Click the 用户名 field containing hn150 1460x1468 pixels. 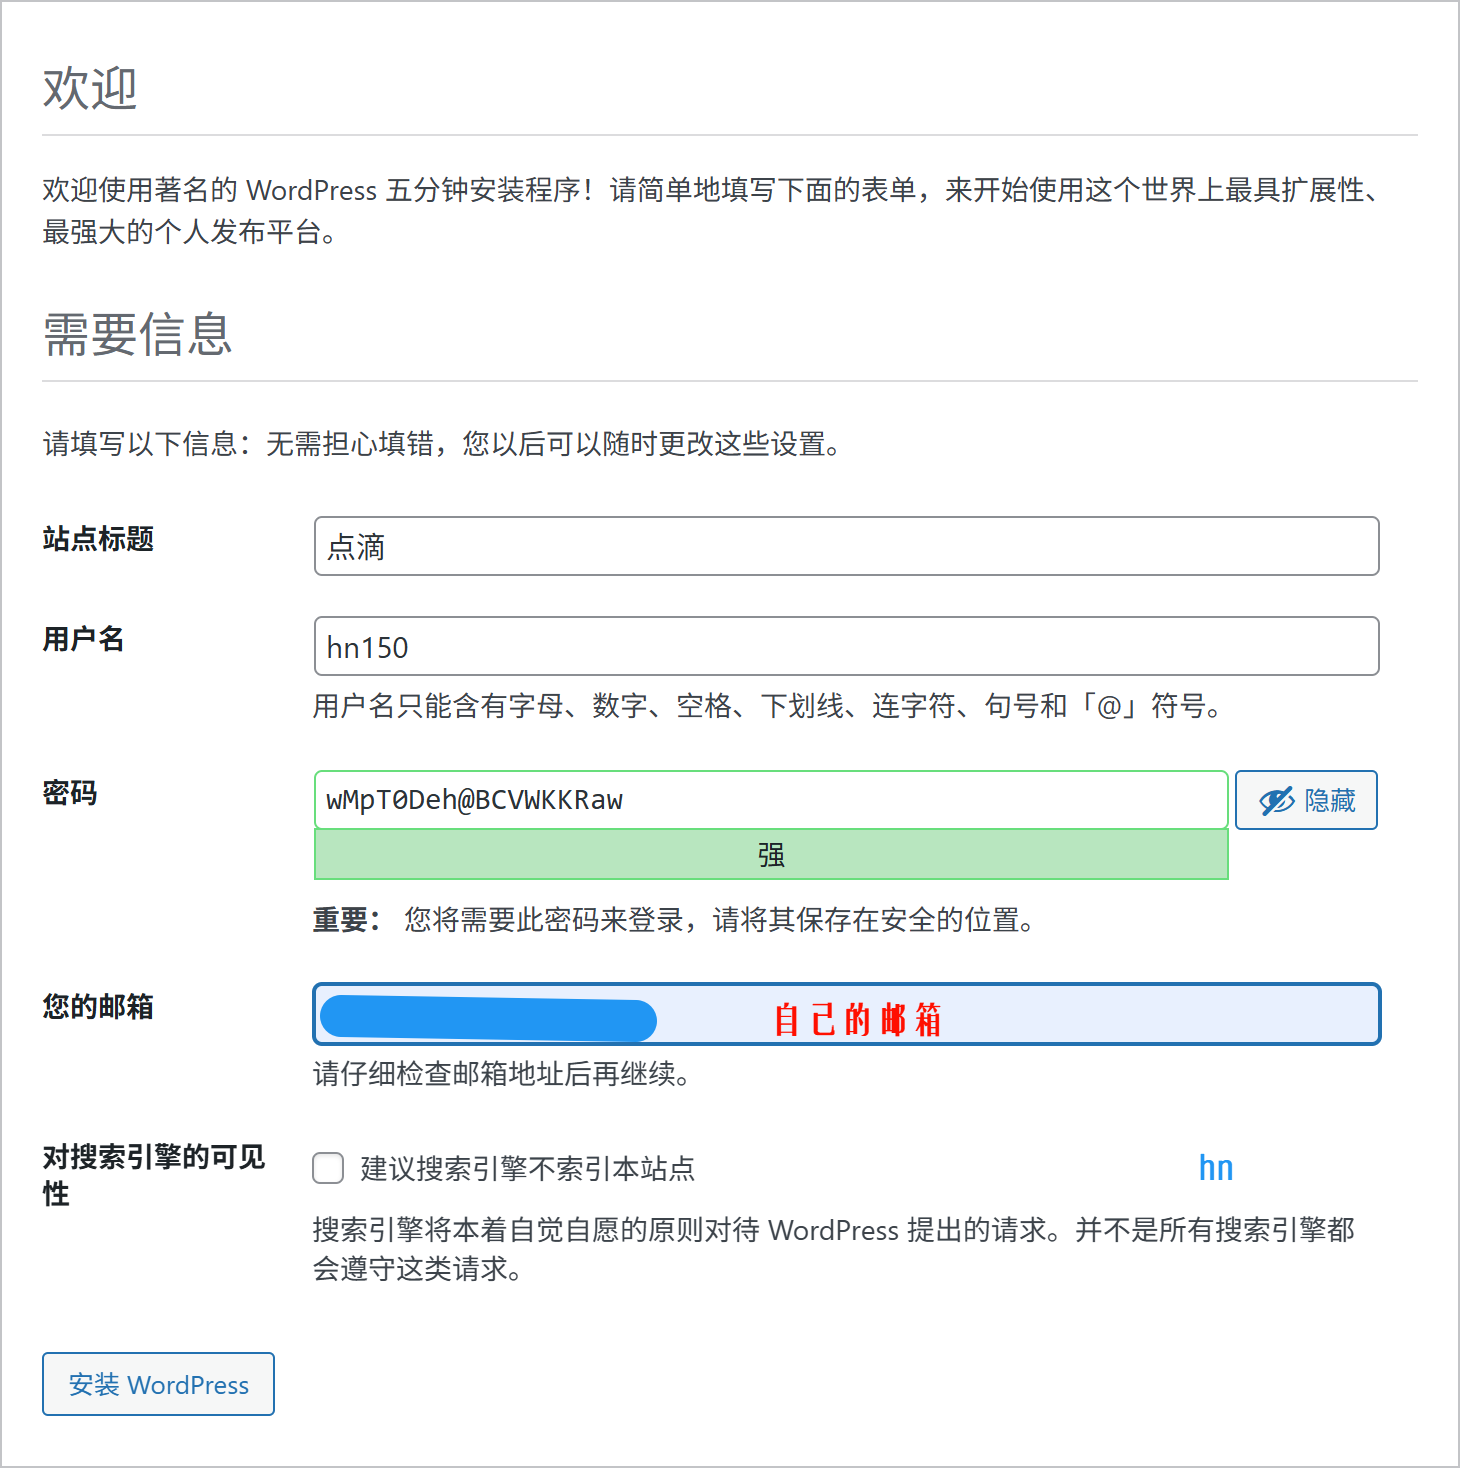pyautogui.click(x=846, y=646)
